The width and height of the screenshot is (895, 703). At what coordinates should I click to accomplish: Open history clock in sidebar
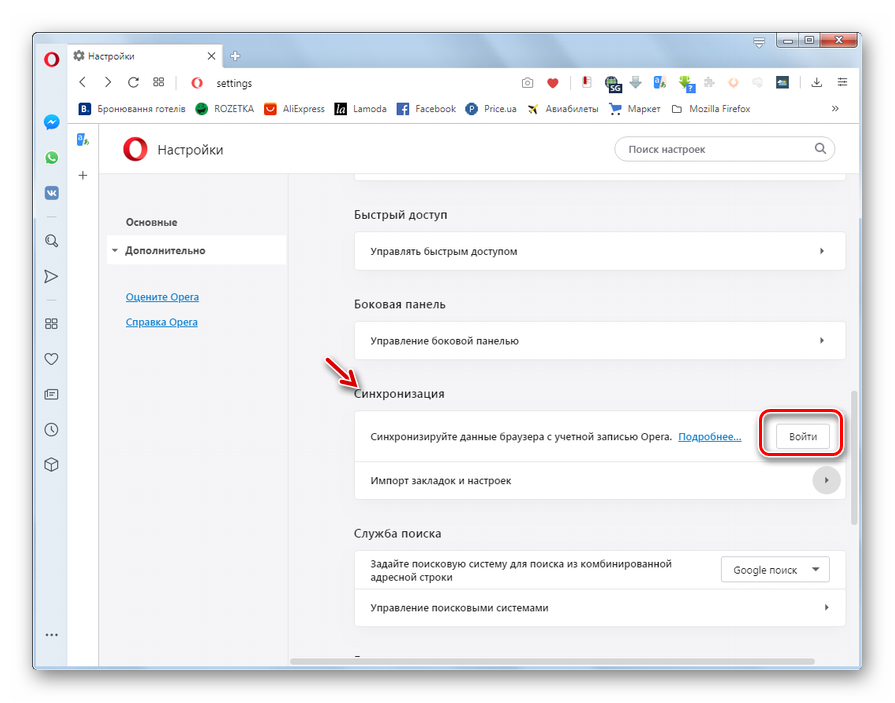tap(51, 430)
